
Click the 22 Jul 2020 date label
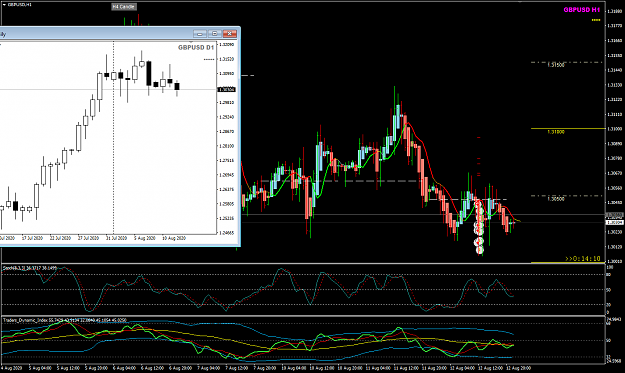pyautogui.click(x=60, y=238)
